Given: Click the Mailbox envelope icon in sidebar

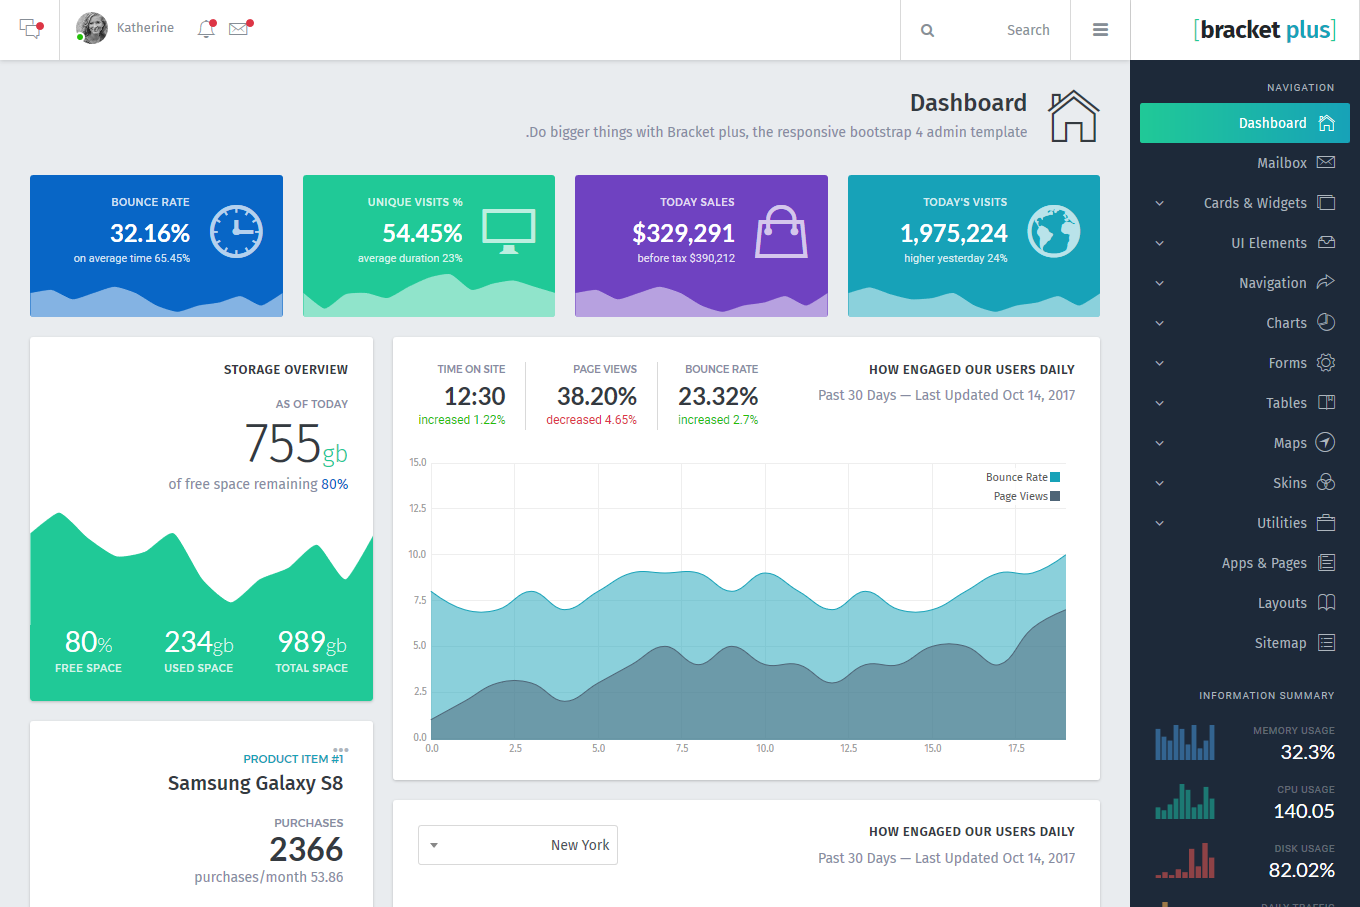Looking at the screenshot, I should point(1326,162).
